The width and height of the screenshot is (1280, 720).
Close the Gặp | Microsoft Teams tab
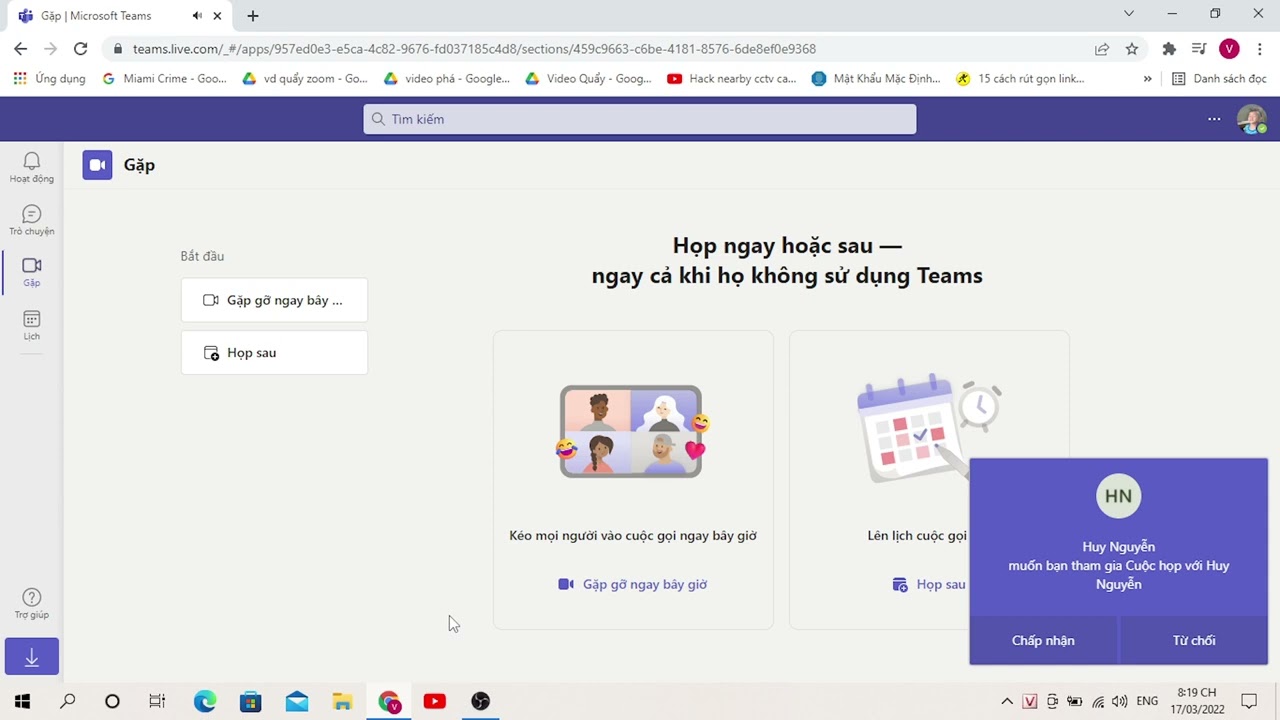(217, 16)
